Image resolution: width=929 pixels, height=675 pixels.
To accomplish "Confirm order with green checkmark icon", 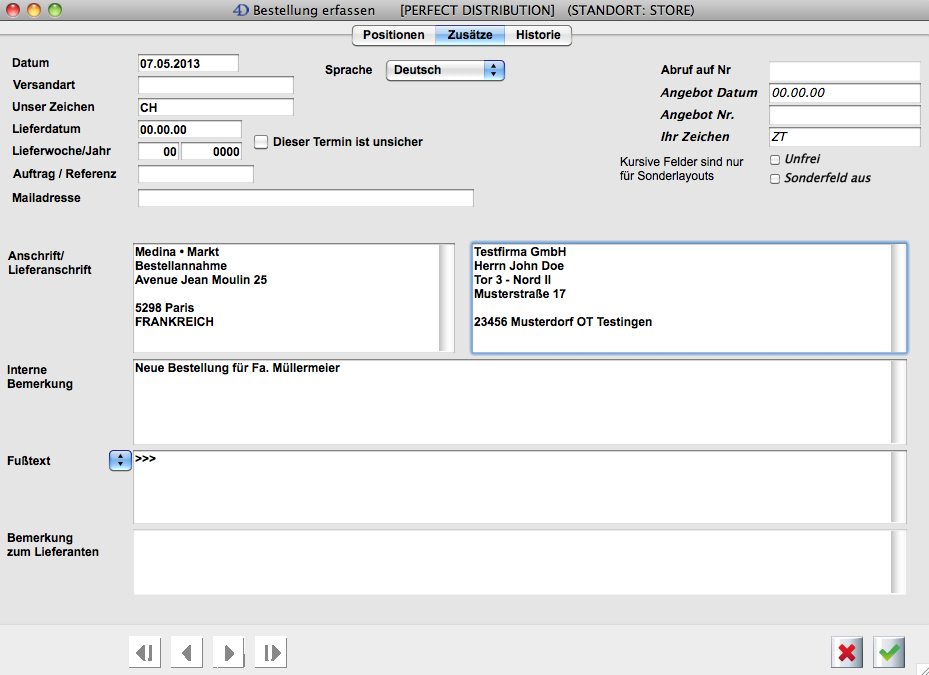I will point(889,653).
